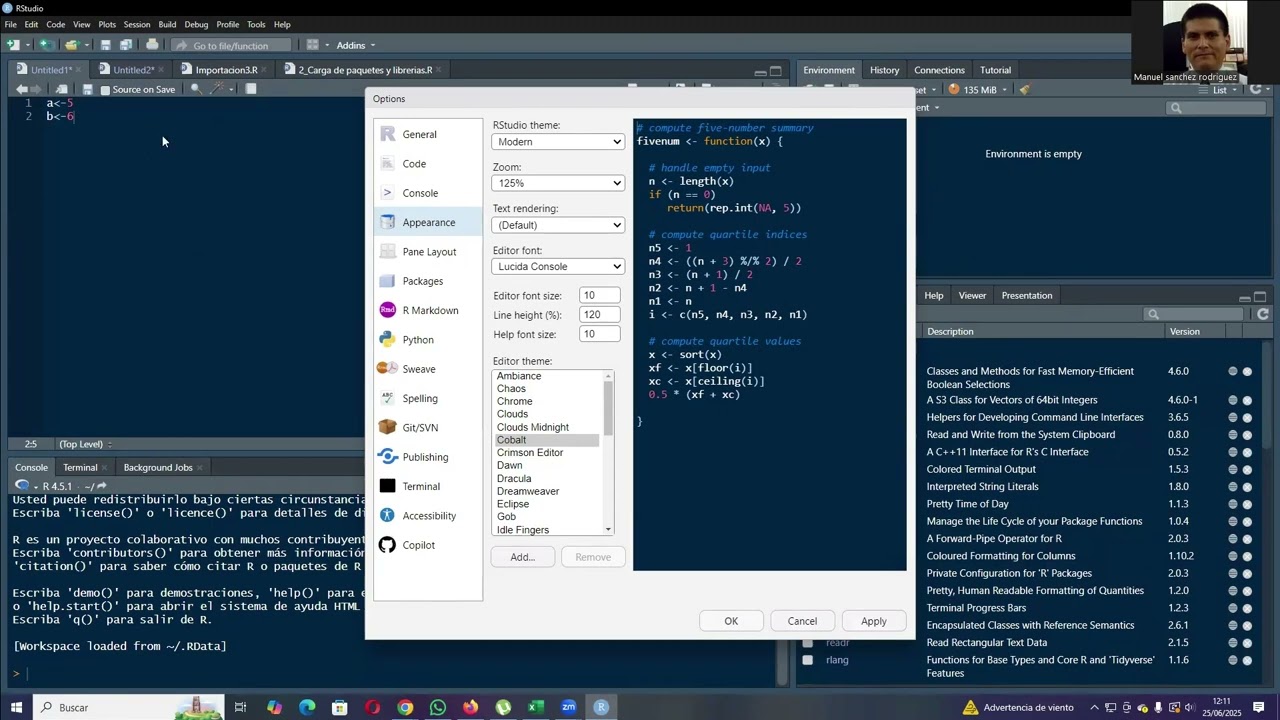The width and height of the screenshot is (1280, 720).
Task: Click the Excel icon in taskbar
Action: [x=536, y=707]
